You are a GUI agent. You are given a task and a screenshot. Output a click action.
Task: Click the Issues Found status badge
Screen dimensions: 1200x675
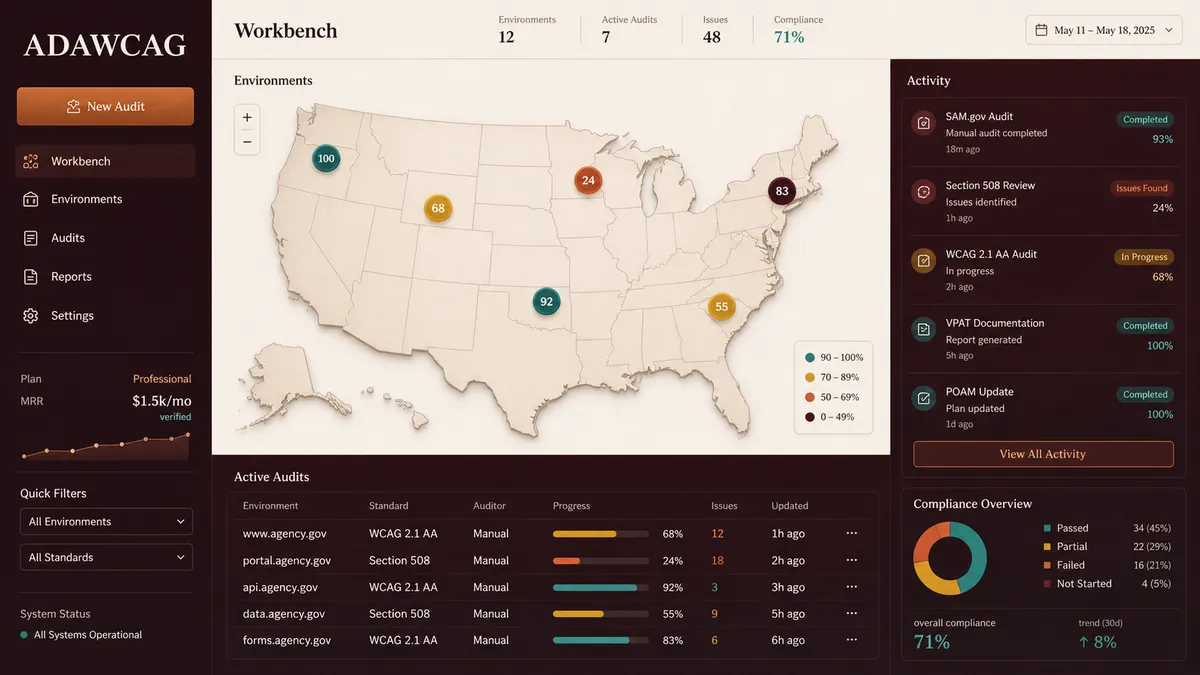(x=1141, y=188)
